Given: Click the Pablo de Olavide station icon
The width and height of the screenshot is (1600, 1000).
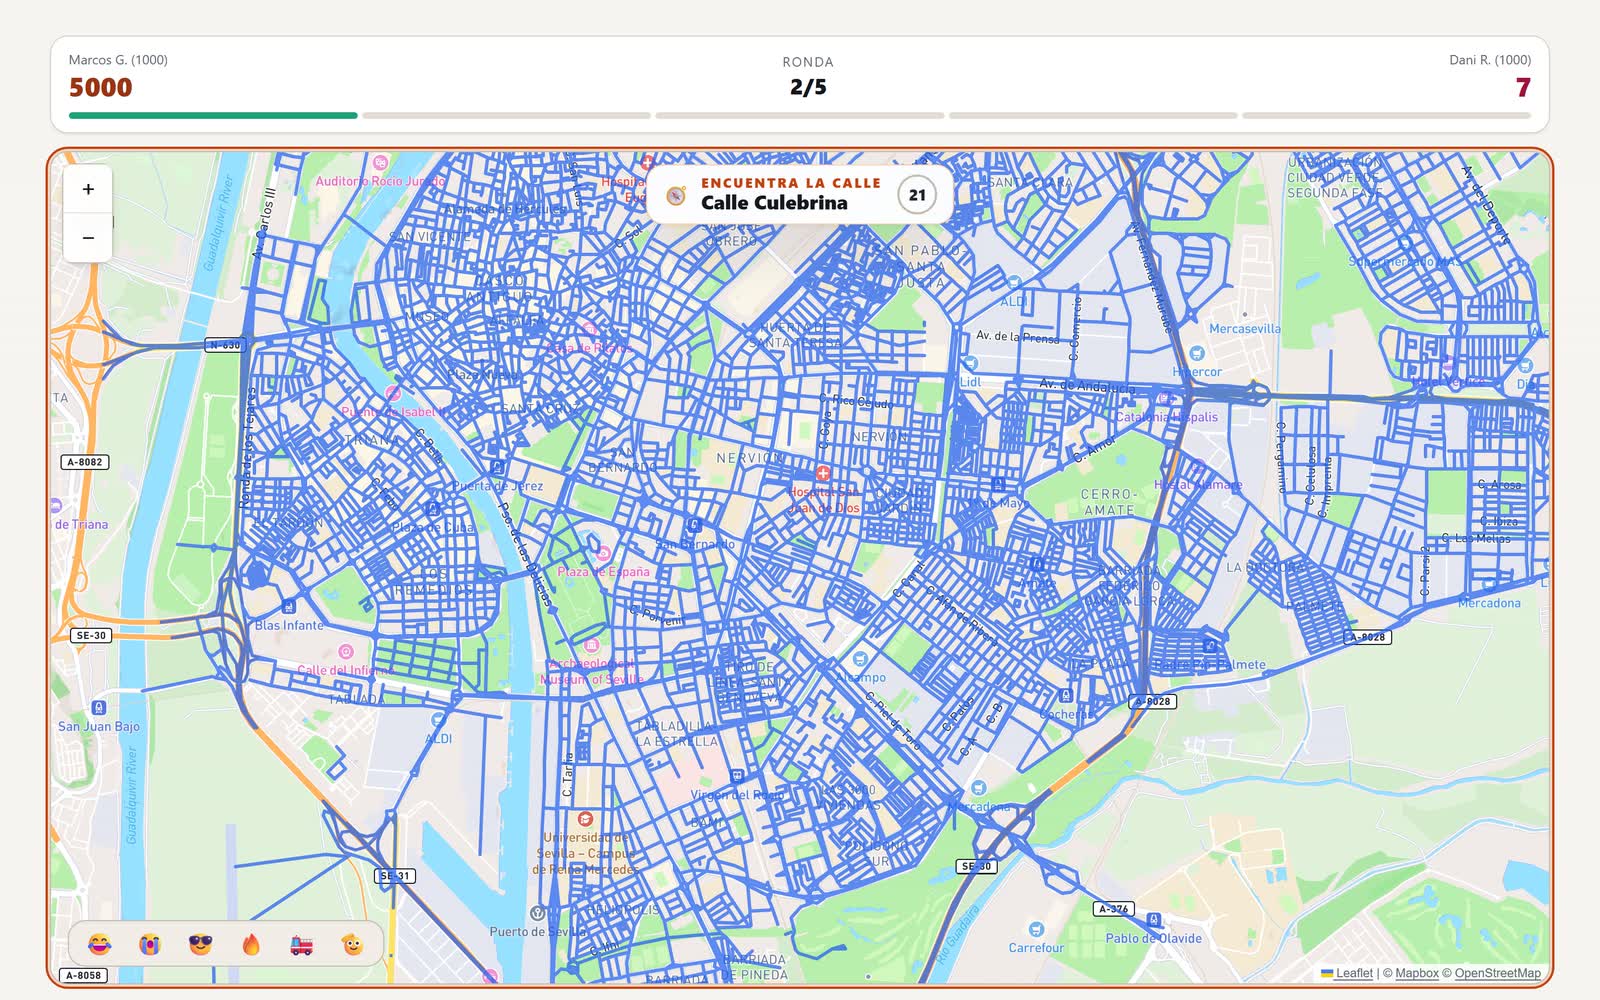Looking at the screenshot, I should (x=1154, y=920).
